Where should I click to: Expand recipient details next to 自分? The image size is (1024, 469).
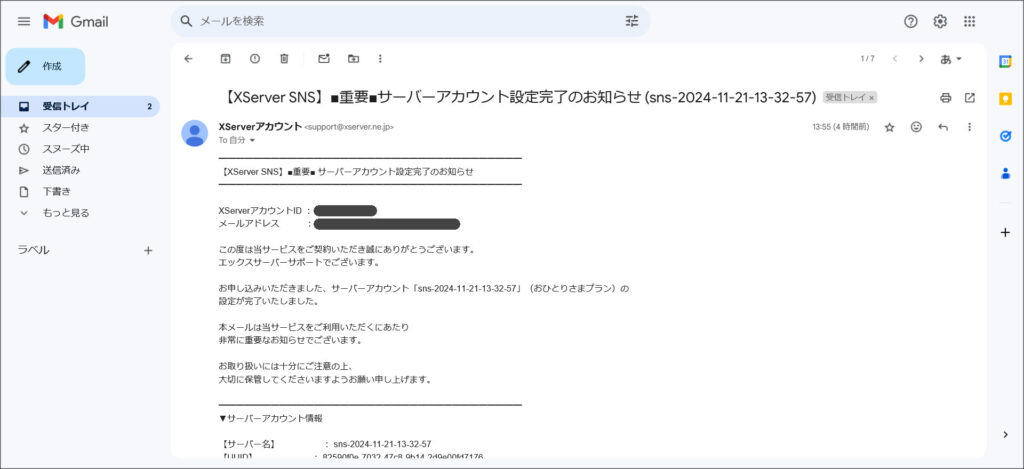click(253, 140)
